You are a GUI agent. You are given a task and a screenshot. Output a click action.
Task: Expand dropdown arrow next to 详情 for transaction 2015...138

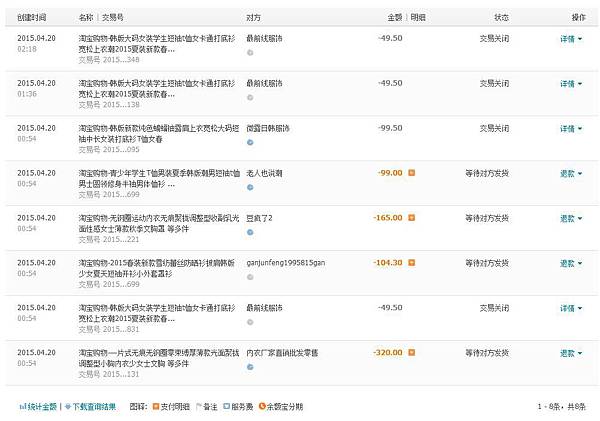point(580,84)
